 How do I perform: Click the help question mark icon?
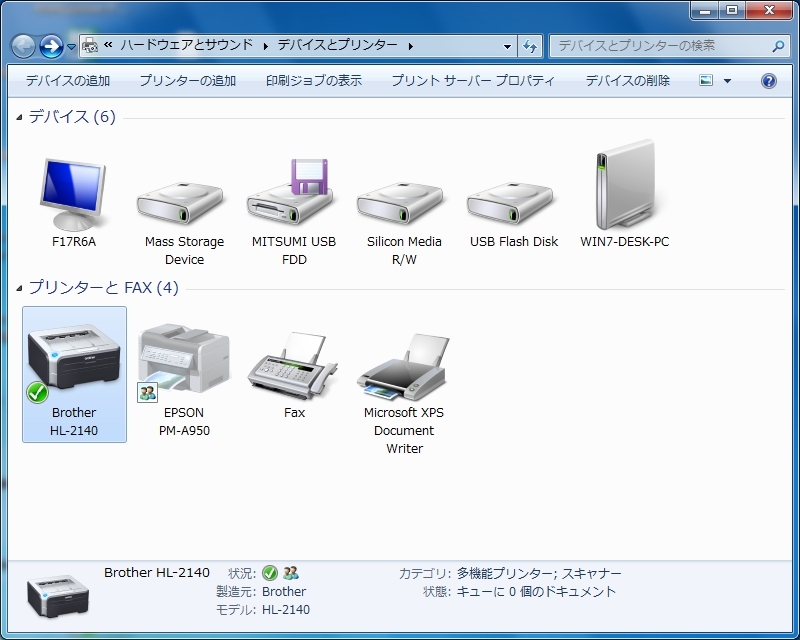click(768, 81)
